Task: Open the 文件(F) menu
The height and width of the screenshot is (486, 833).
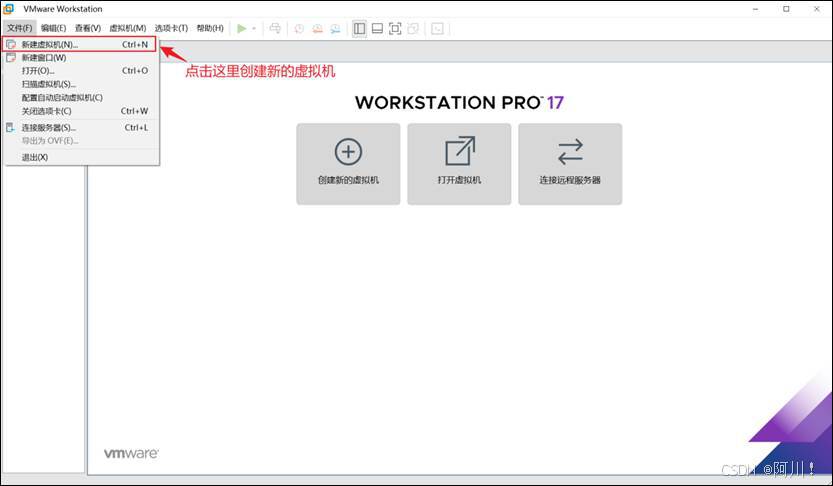Action: (x=20, y=28)
